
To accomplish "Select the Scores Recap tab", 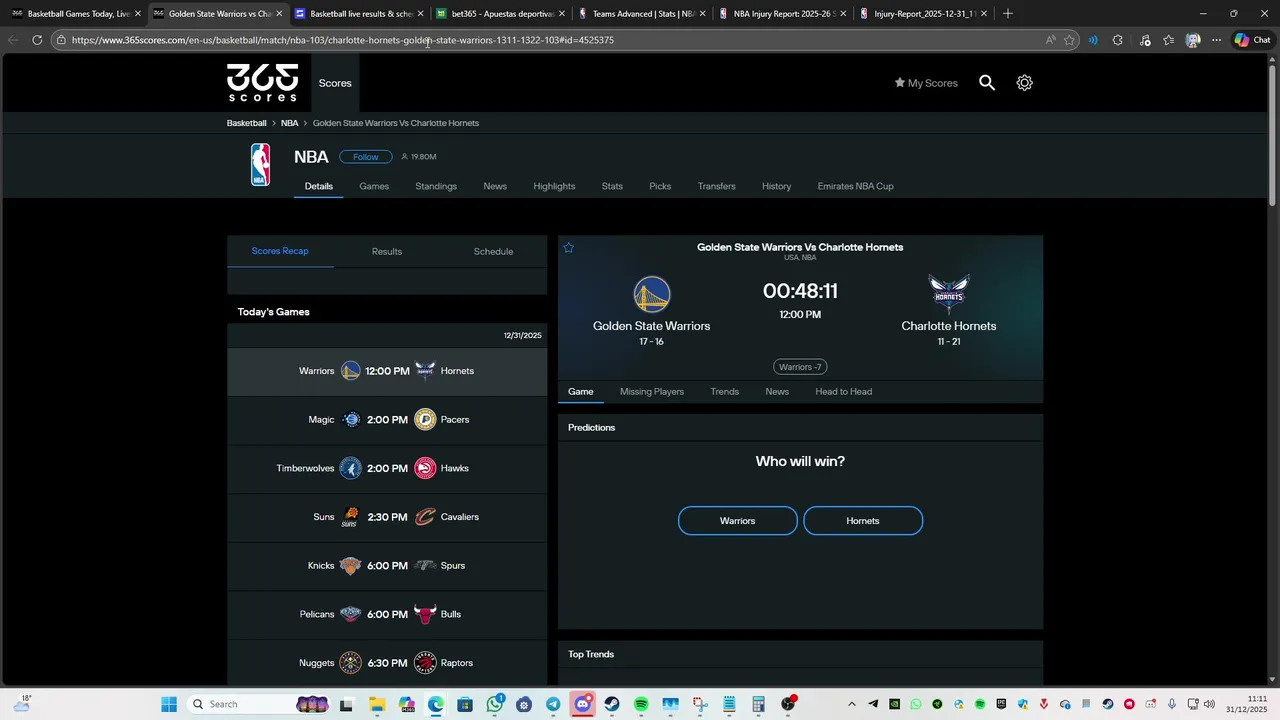I will [x=280, y=251].
